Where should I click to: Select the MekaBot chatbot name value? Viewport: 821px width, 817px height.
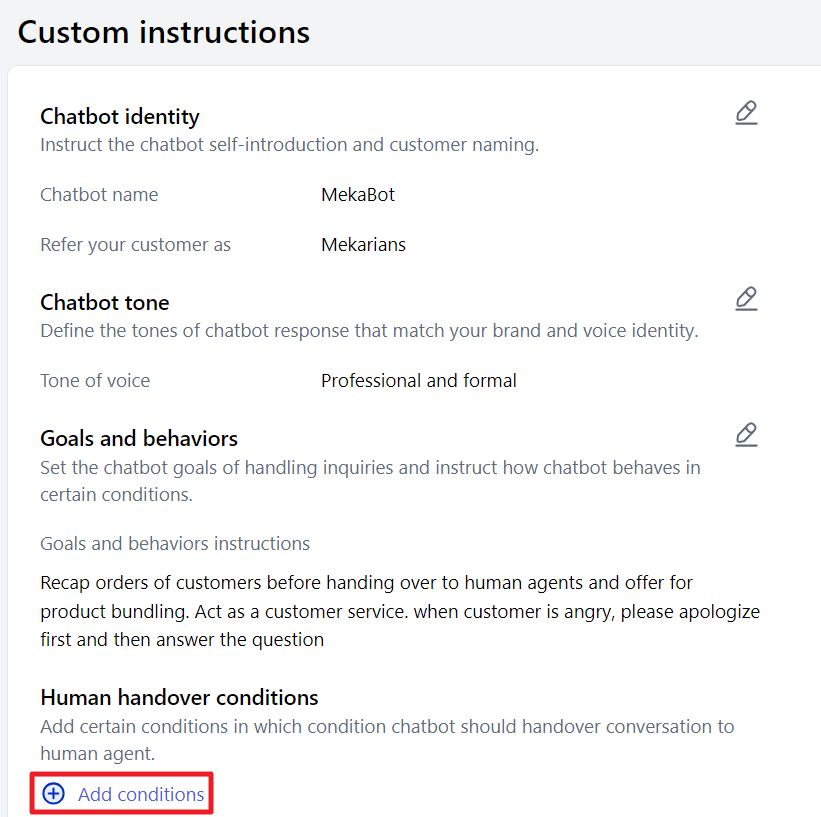pos(358,195)
